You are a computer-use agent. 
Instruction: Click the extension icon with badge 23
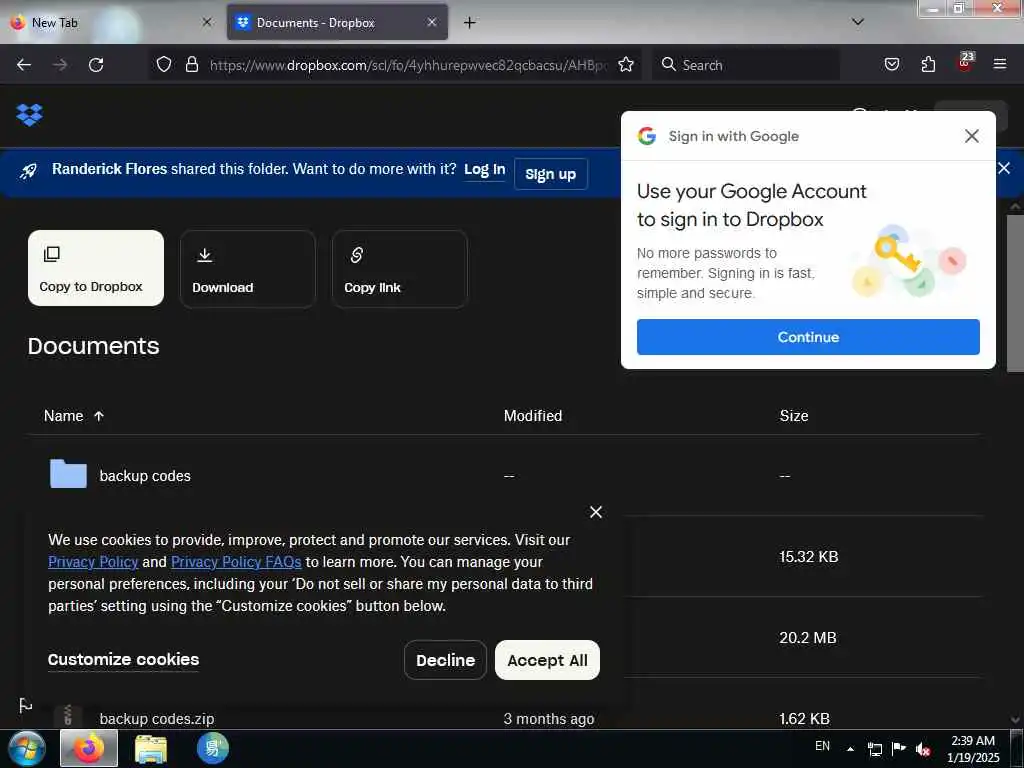(x=965, y=62)
